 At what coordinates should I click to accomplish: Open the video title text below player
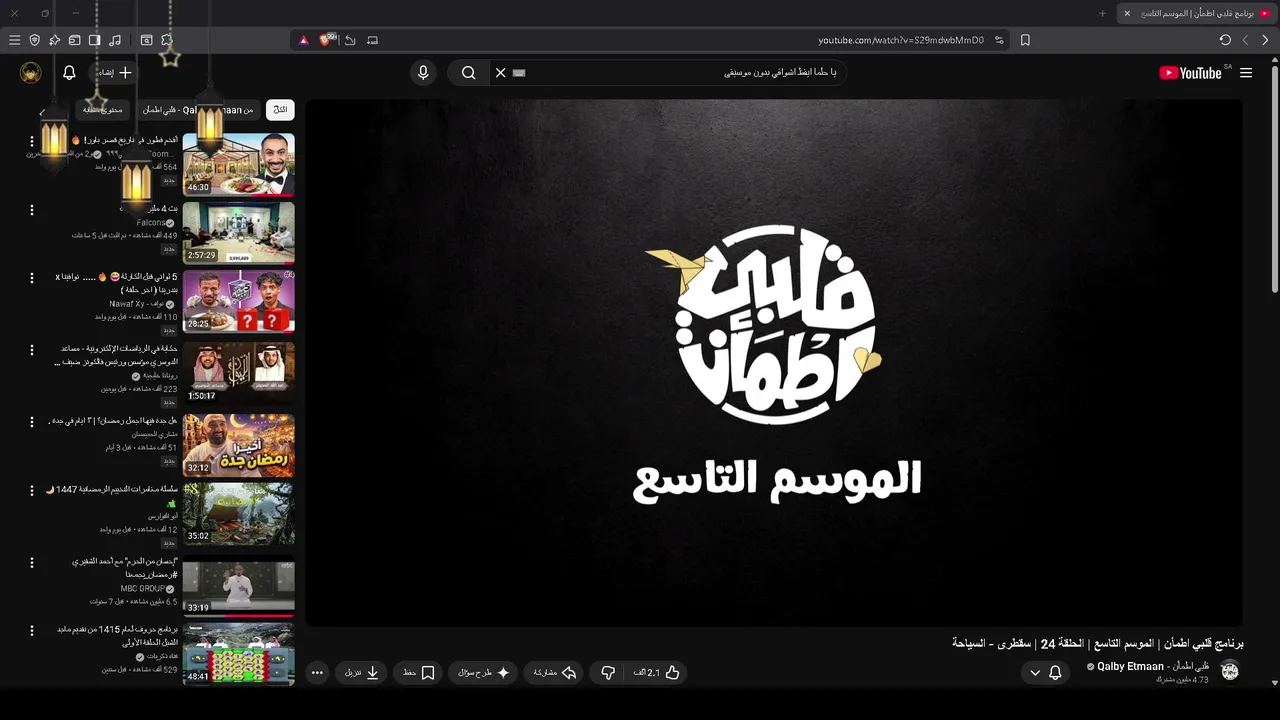pos(1098,643)
